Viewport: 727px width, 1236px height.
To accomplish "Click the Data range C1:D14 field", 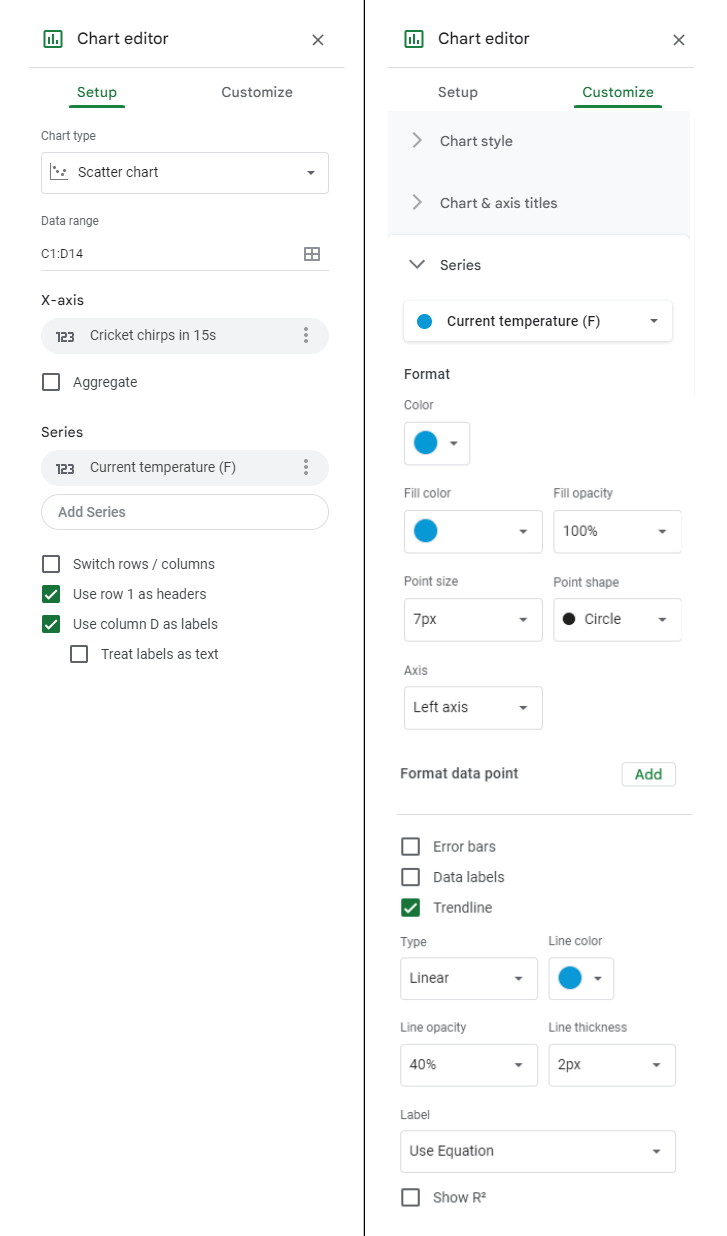I will pos(165,254).
